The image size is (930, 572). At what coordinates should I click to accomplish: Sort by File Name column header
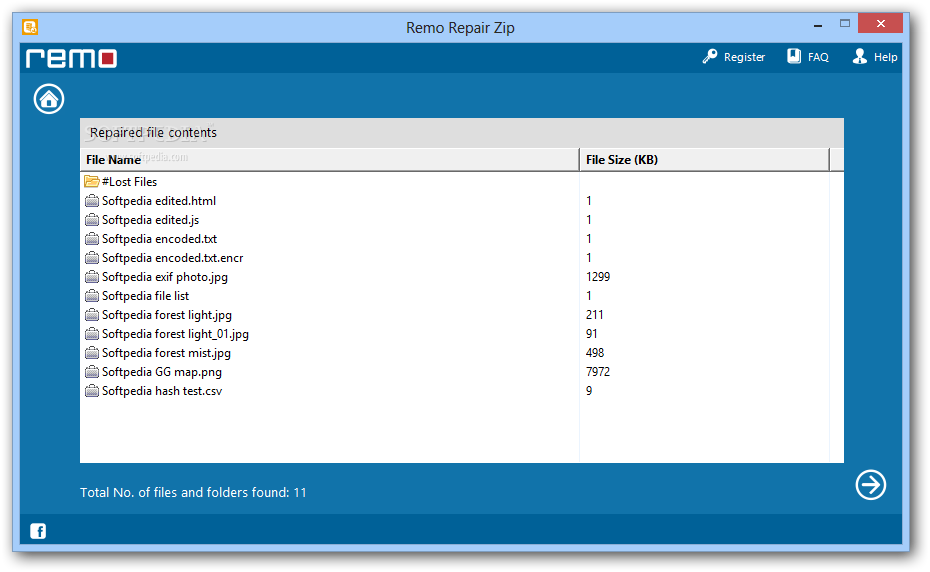[x=329, y=160]
